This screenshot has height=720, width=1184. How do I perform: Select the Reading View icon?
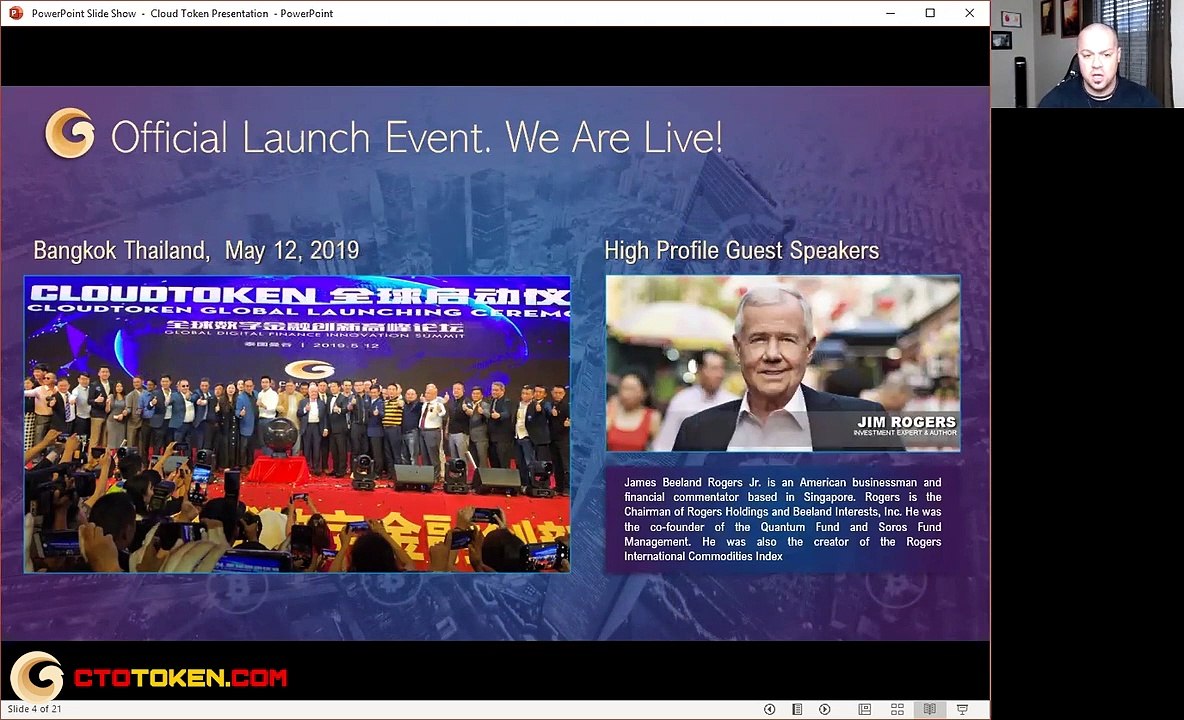(x=930, y=709)
